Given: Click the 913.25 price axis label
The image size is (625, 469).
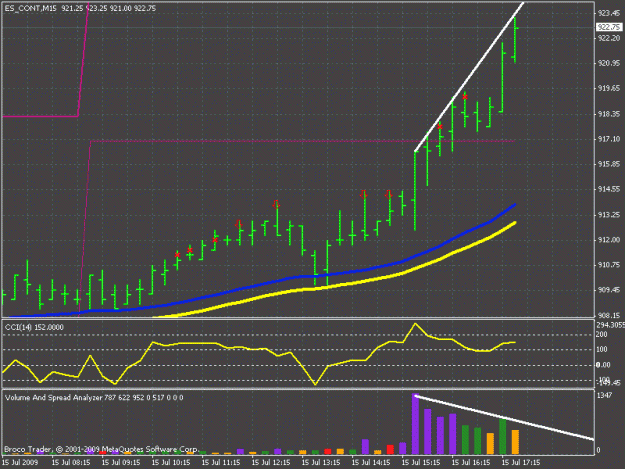Looking at the screenshot, I should [x=609, y=215].
